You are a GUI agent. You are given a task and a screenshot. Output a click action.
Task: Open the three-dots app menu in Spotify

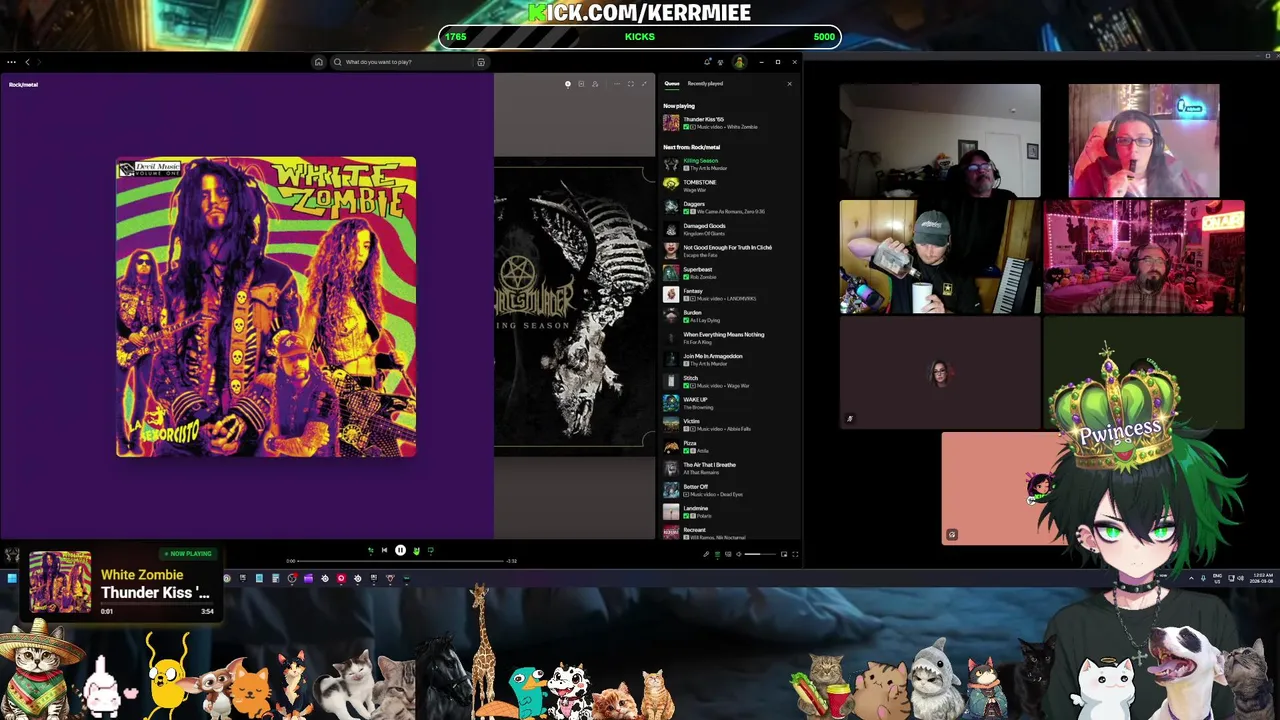click(x=11, y=62)
